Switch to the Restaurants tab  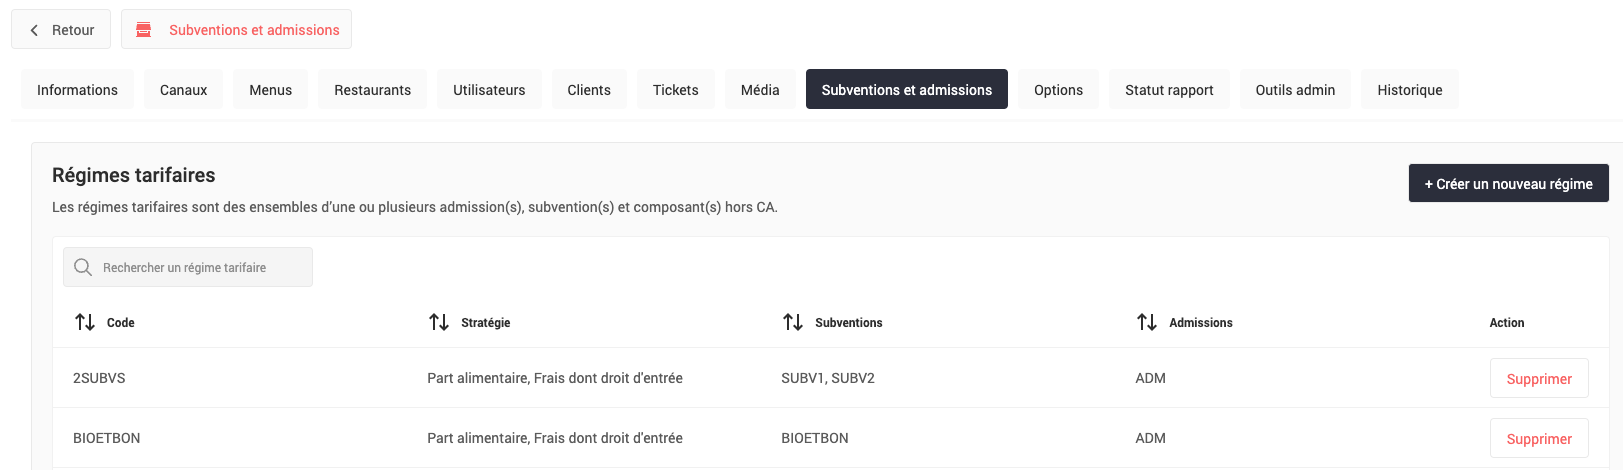tap(372, 90)
